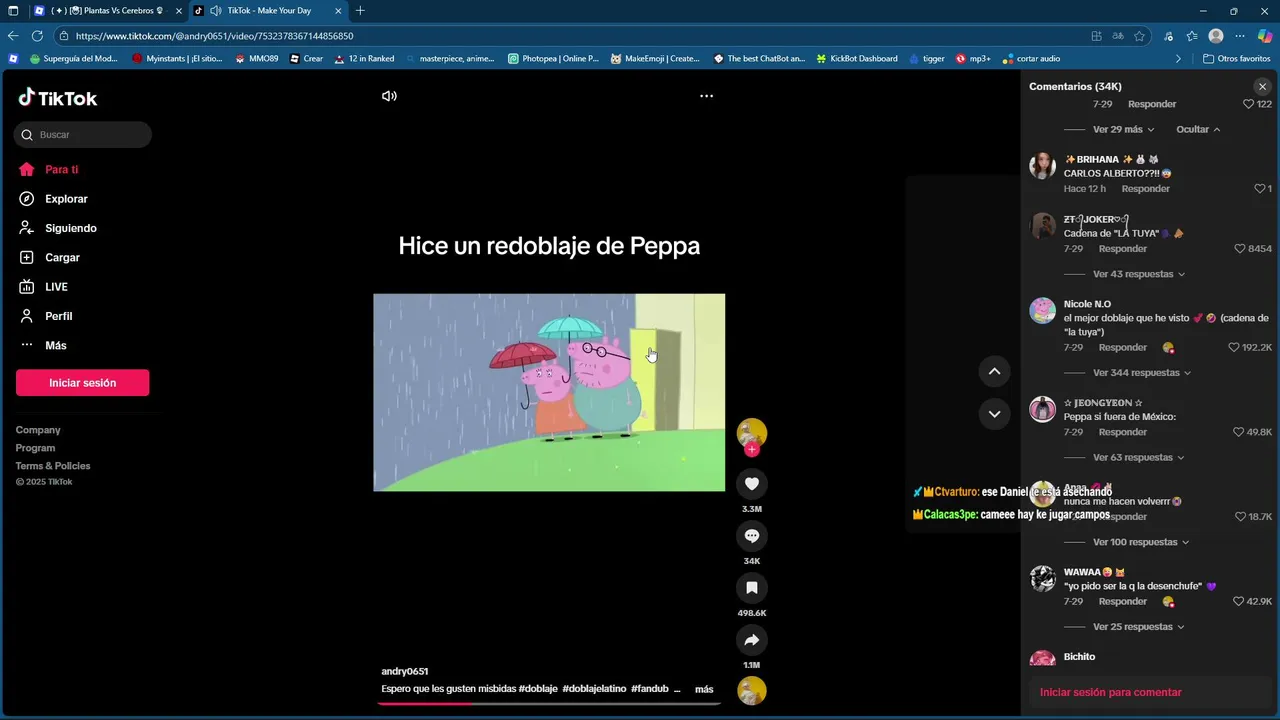The height and width of the screenshot is (720, 1280).
Task: Click Iniciar sesión para comentar
Action: tap(1110, 692)
